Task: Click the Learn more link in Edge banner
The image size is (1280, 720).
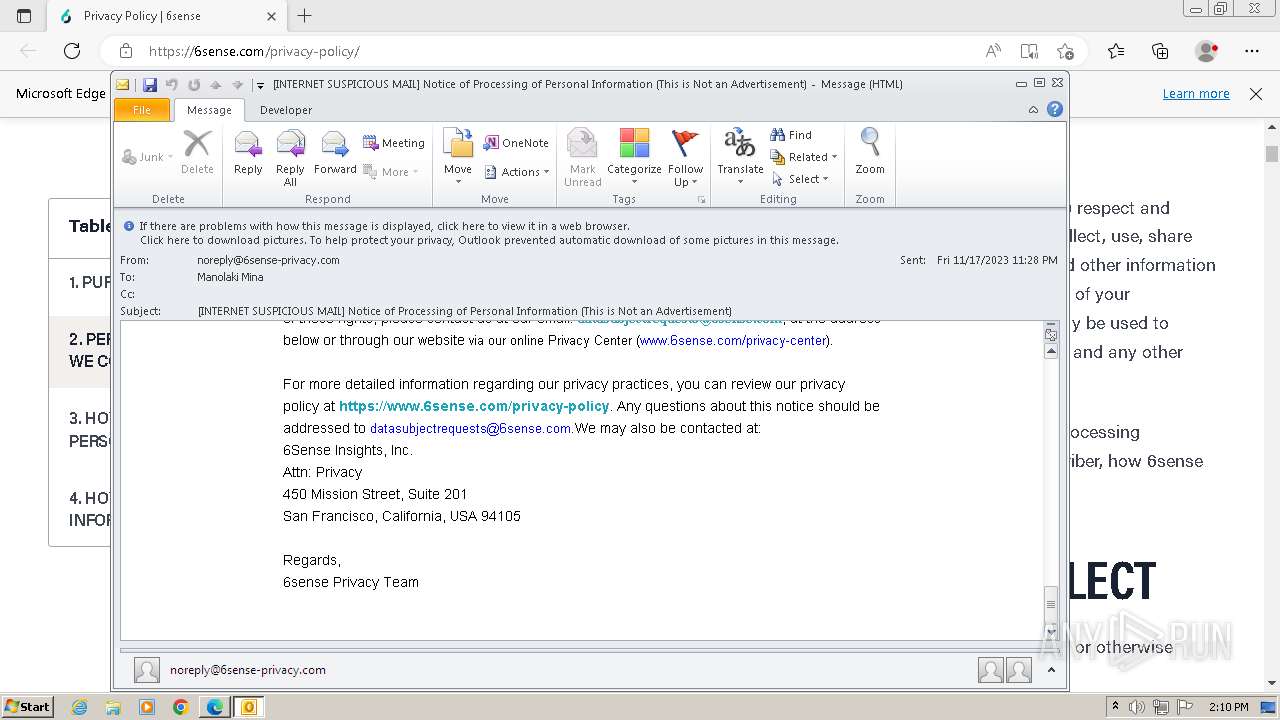Action: click(x=1196, y=93)
